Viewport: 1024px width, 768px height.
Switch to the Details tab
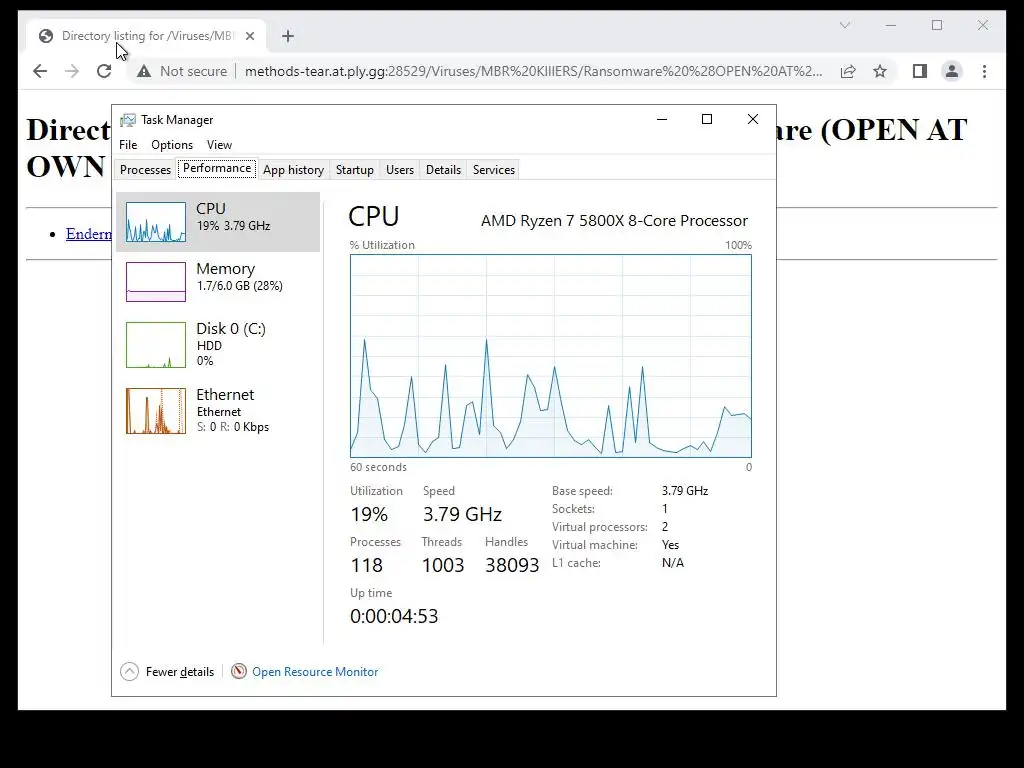tap(443, 170)
